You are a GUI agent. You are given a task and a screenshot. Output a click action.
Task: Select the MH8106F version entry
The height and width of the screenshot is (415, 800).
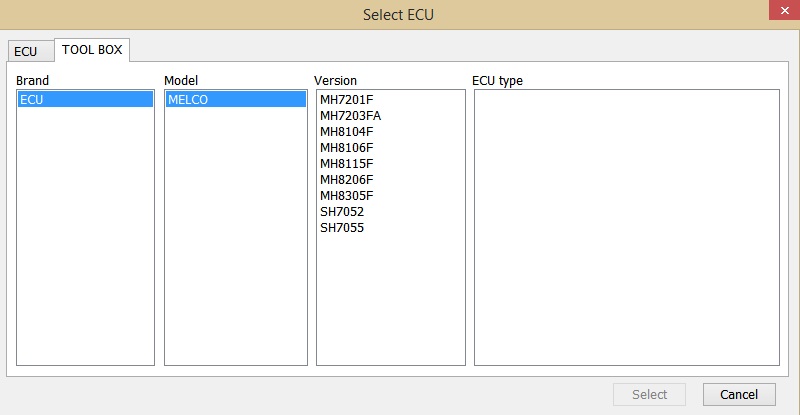346,147
